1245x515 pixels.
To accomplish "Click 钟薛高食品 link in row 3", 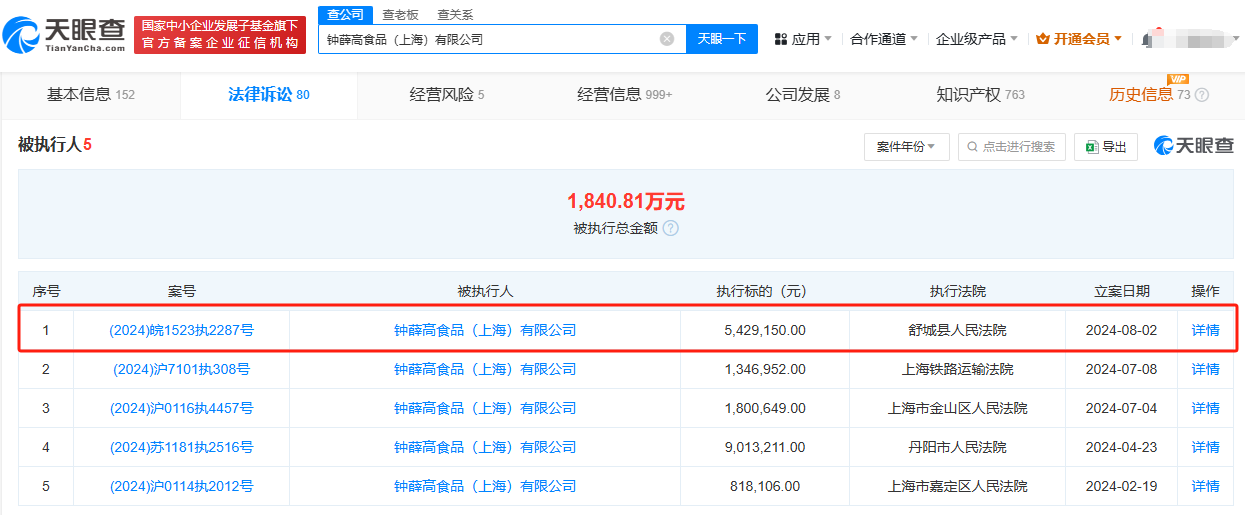I will 485,408.
